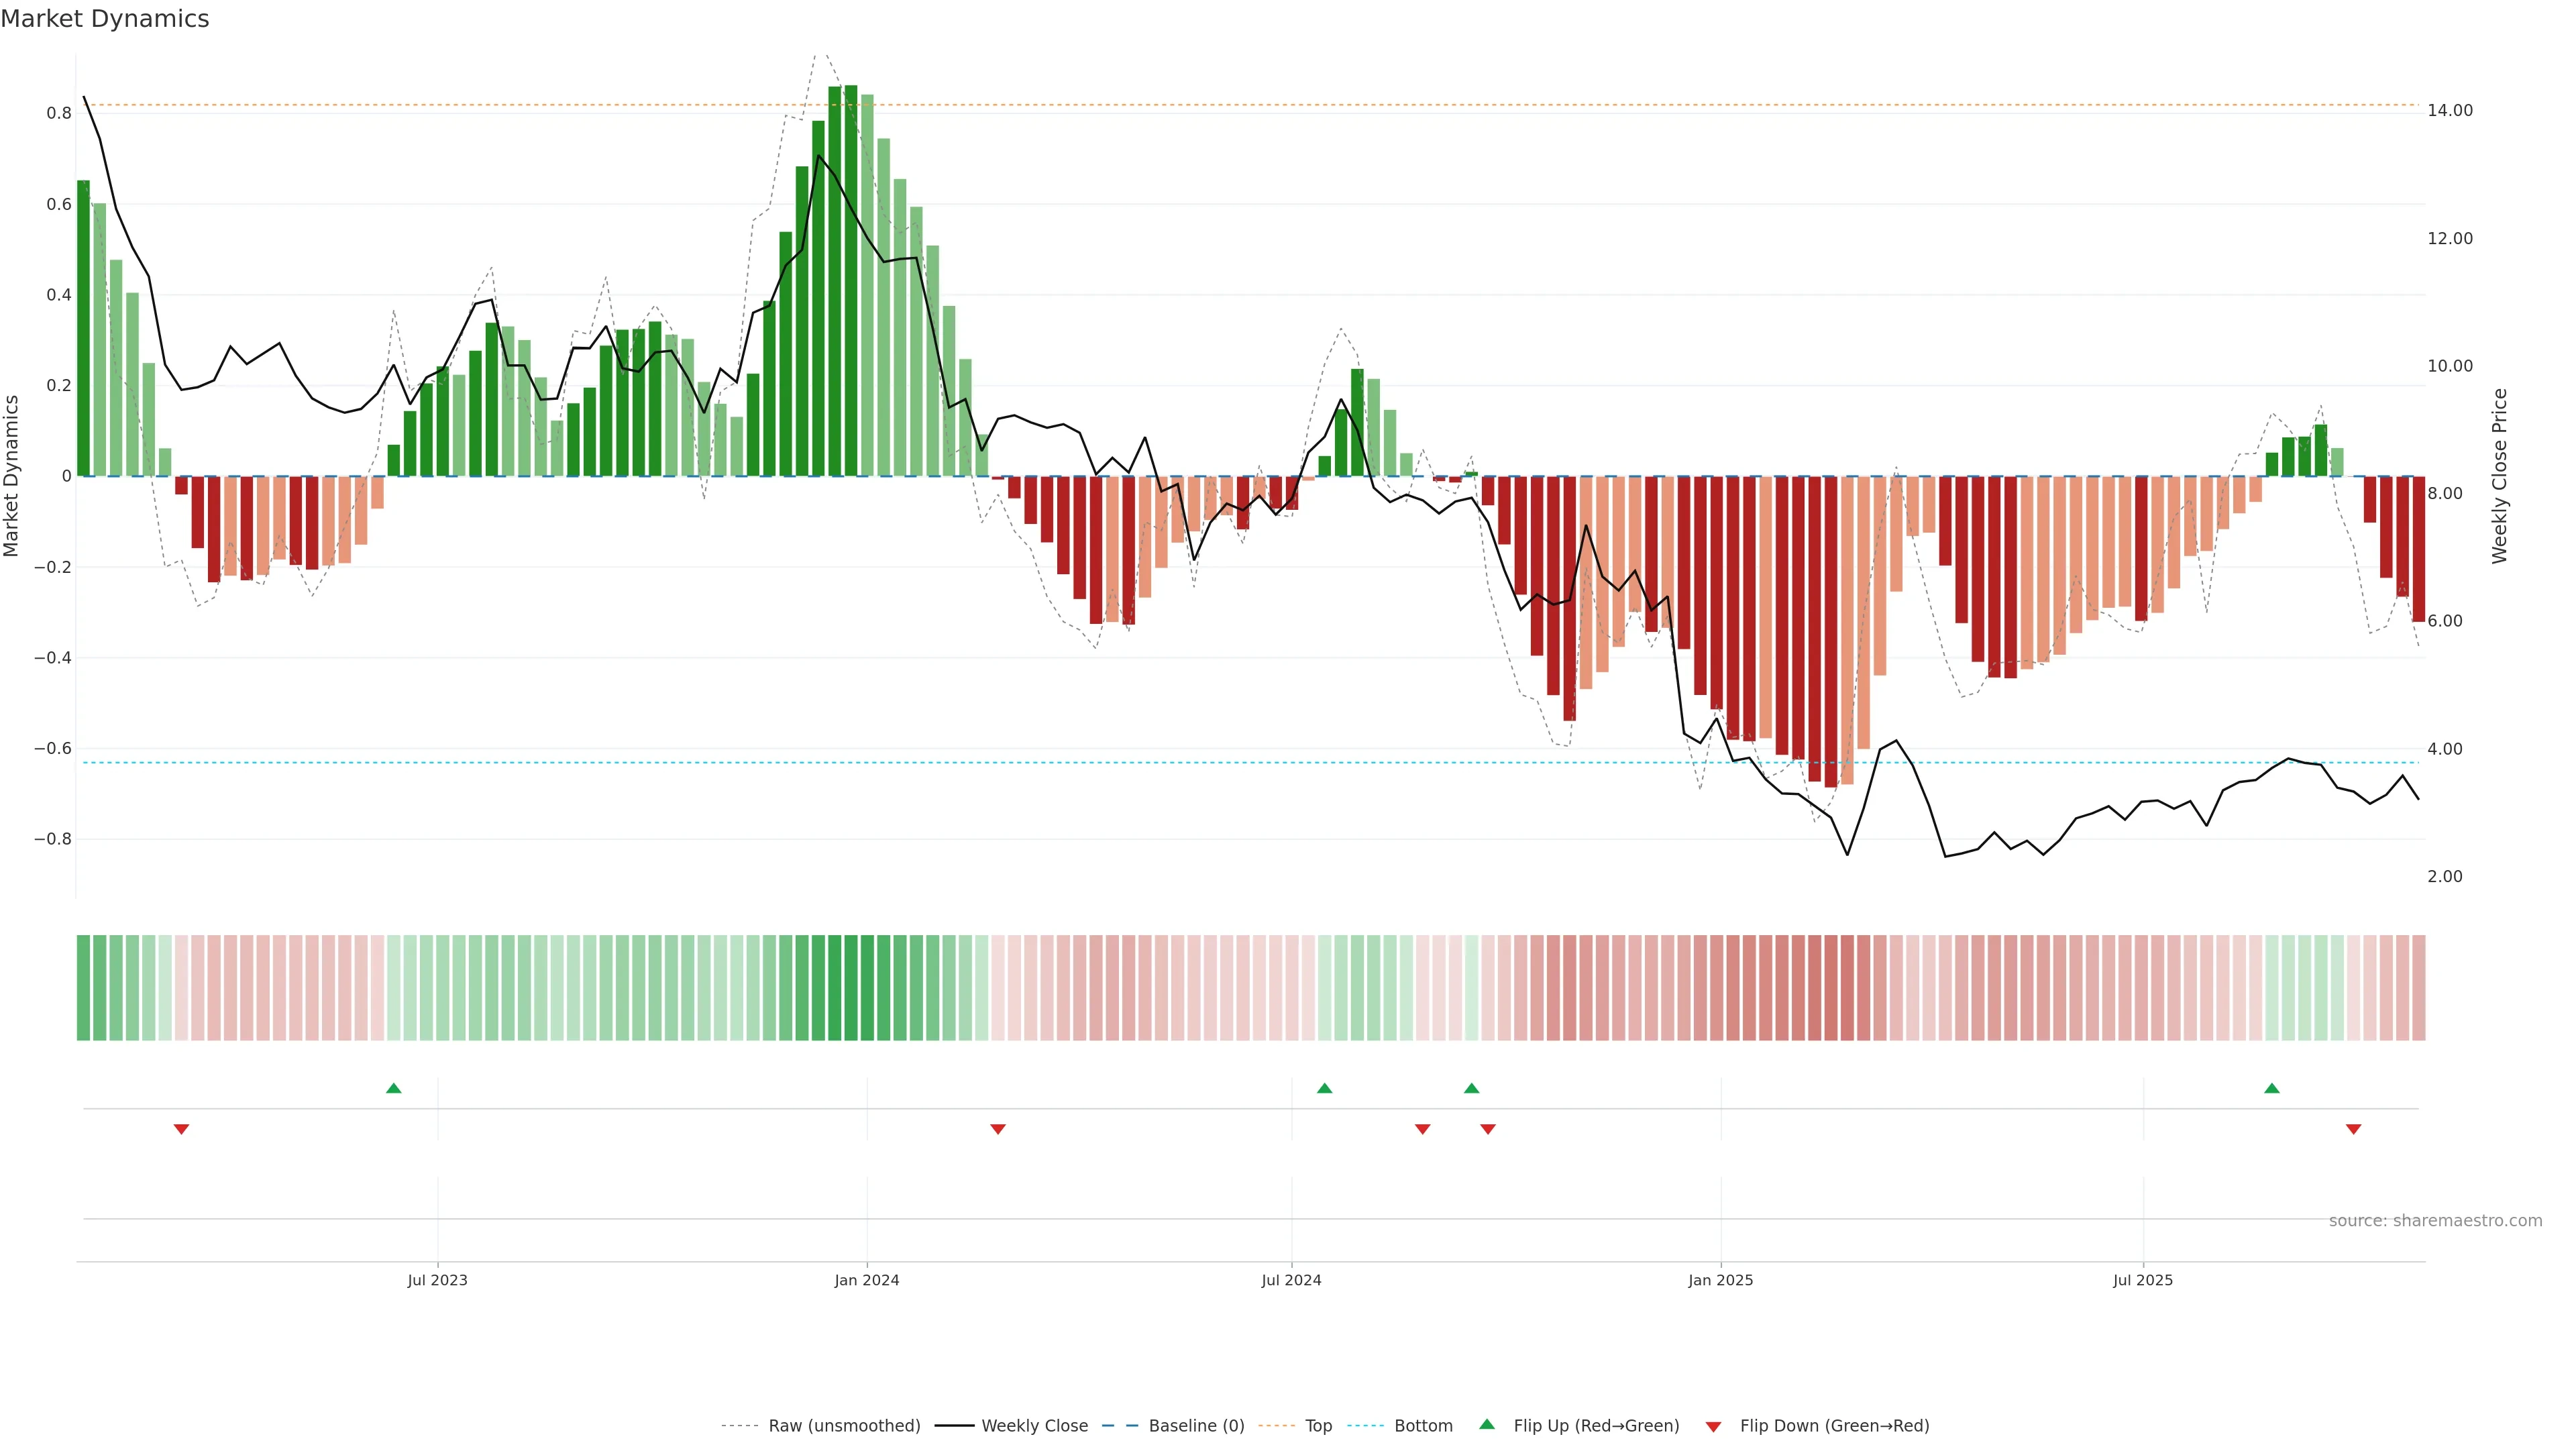2576x1449 pixels.
Task: Click the green triangle icon in the legend
Action: coord(1487,1424)
